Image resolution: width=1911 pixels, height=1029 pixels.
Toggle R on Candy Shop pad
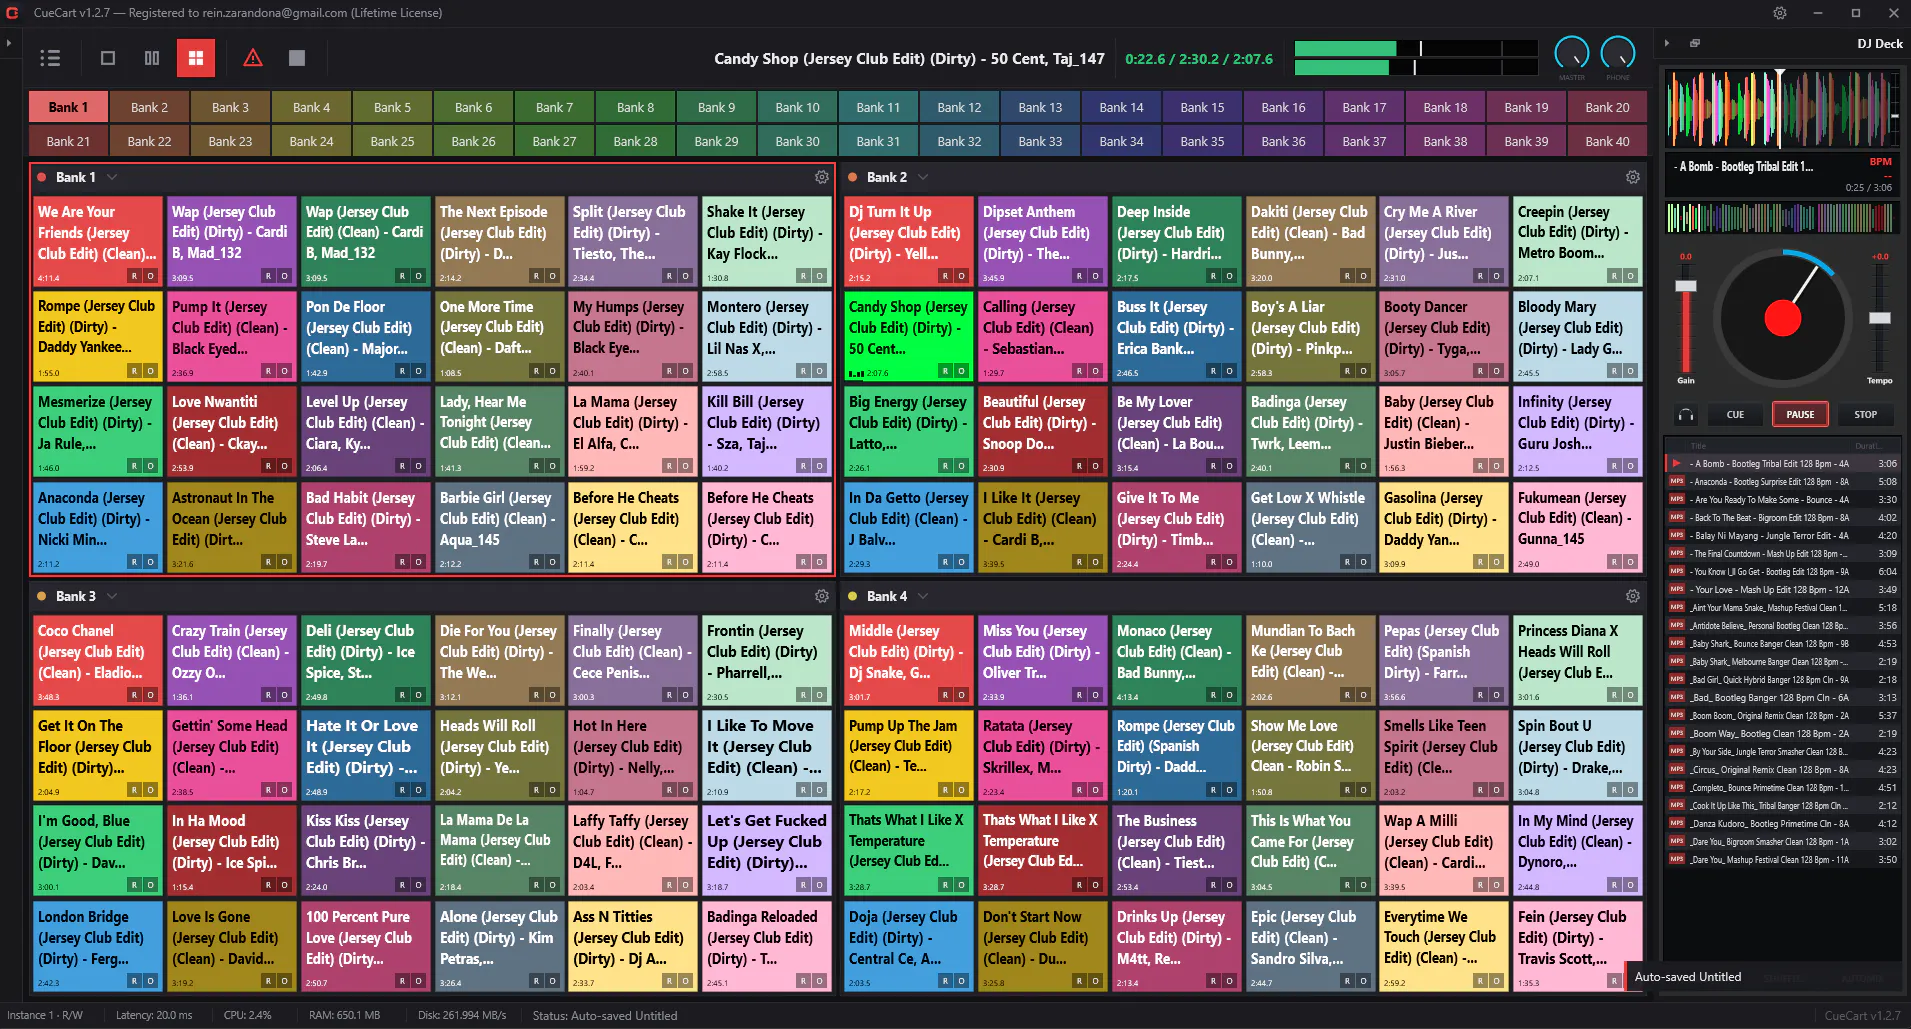945,371
